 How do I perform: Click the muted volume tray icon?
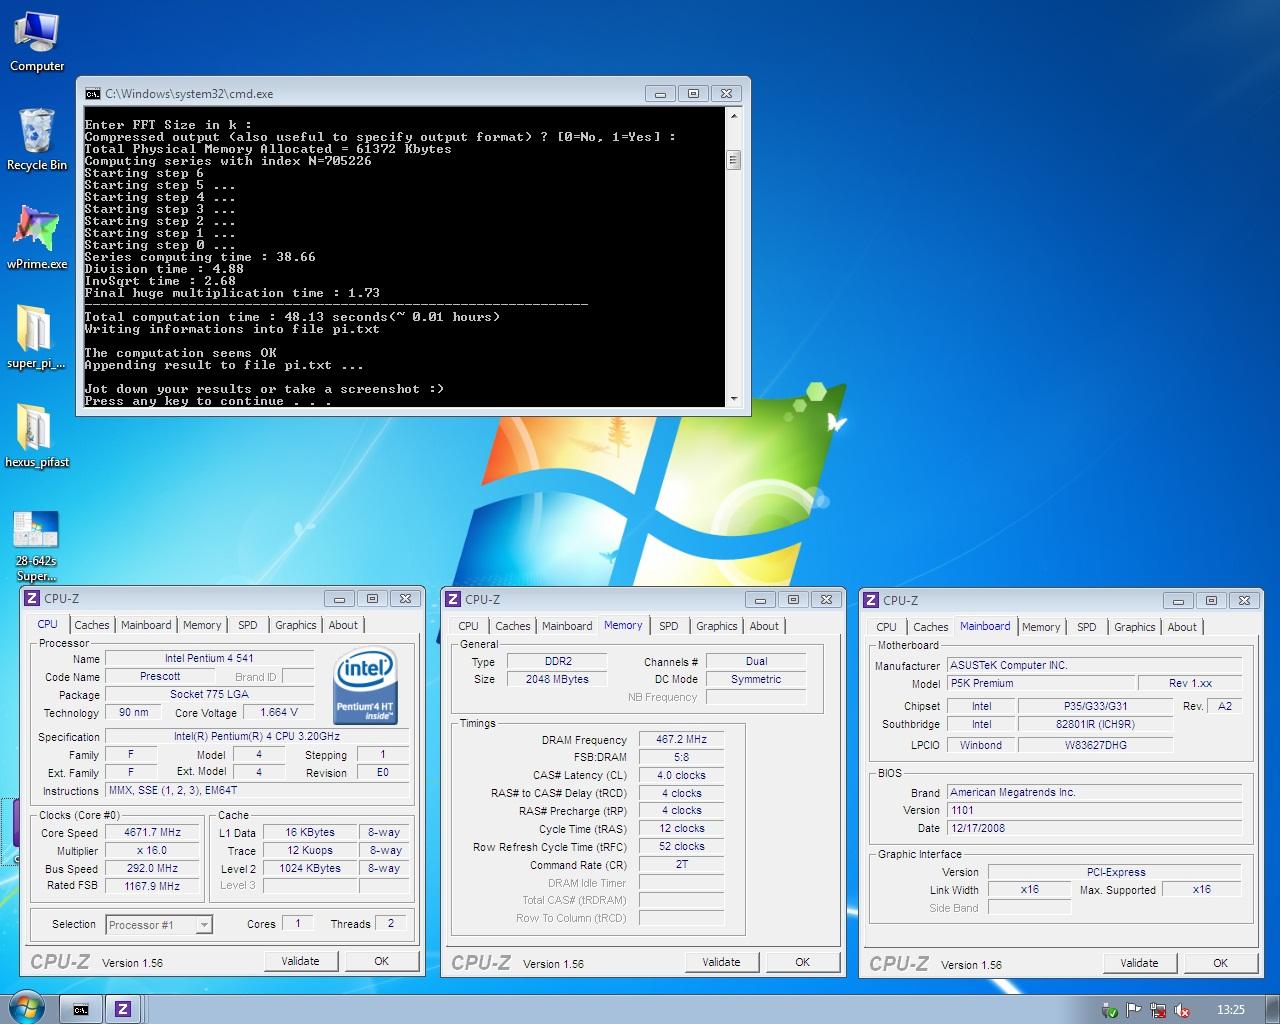tap(1182, 1010)
